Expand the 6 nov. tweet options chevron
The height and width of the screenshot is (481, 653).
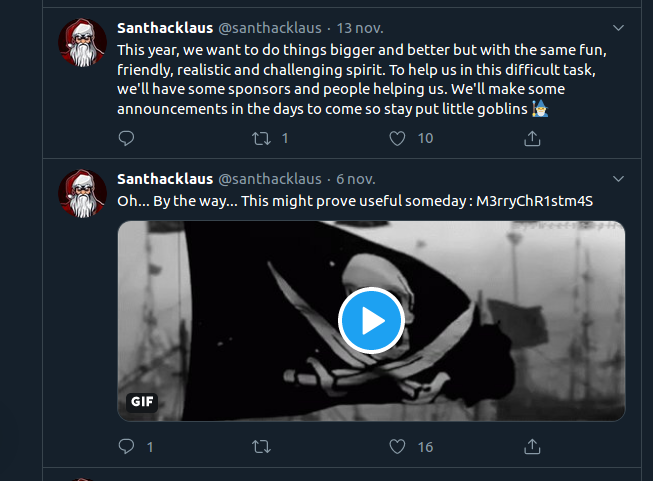pos(617,179)
